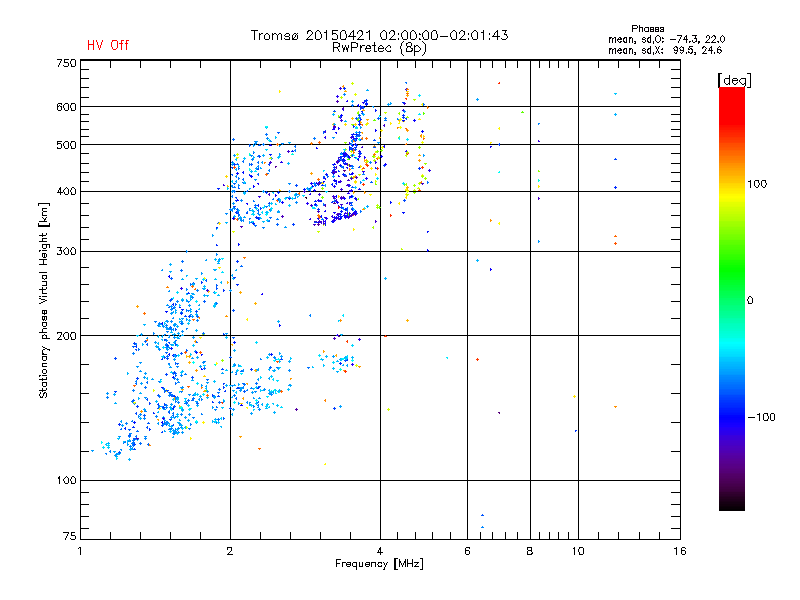
Task: Click the 'mean, sd,X: 99.5, 24.6' statistics line
Action: click(665, 50)
